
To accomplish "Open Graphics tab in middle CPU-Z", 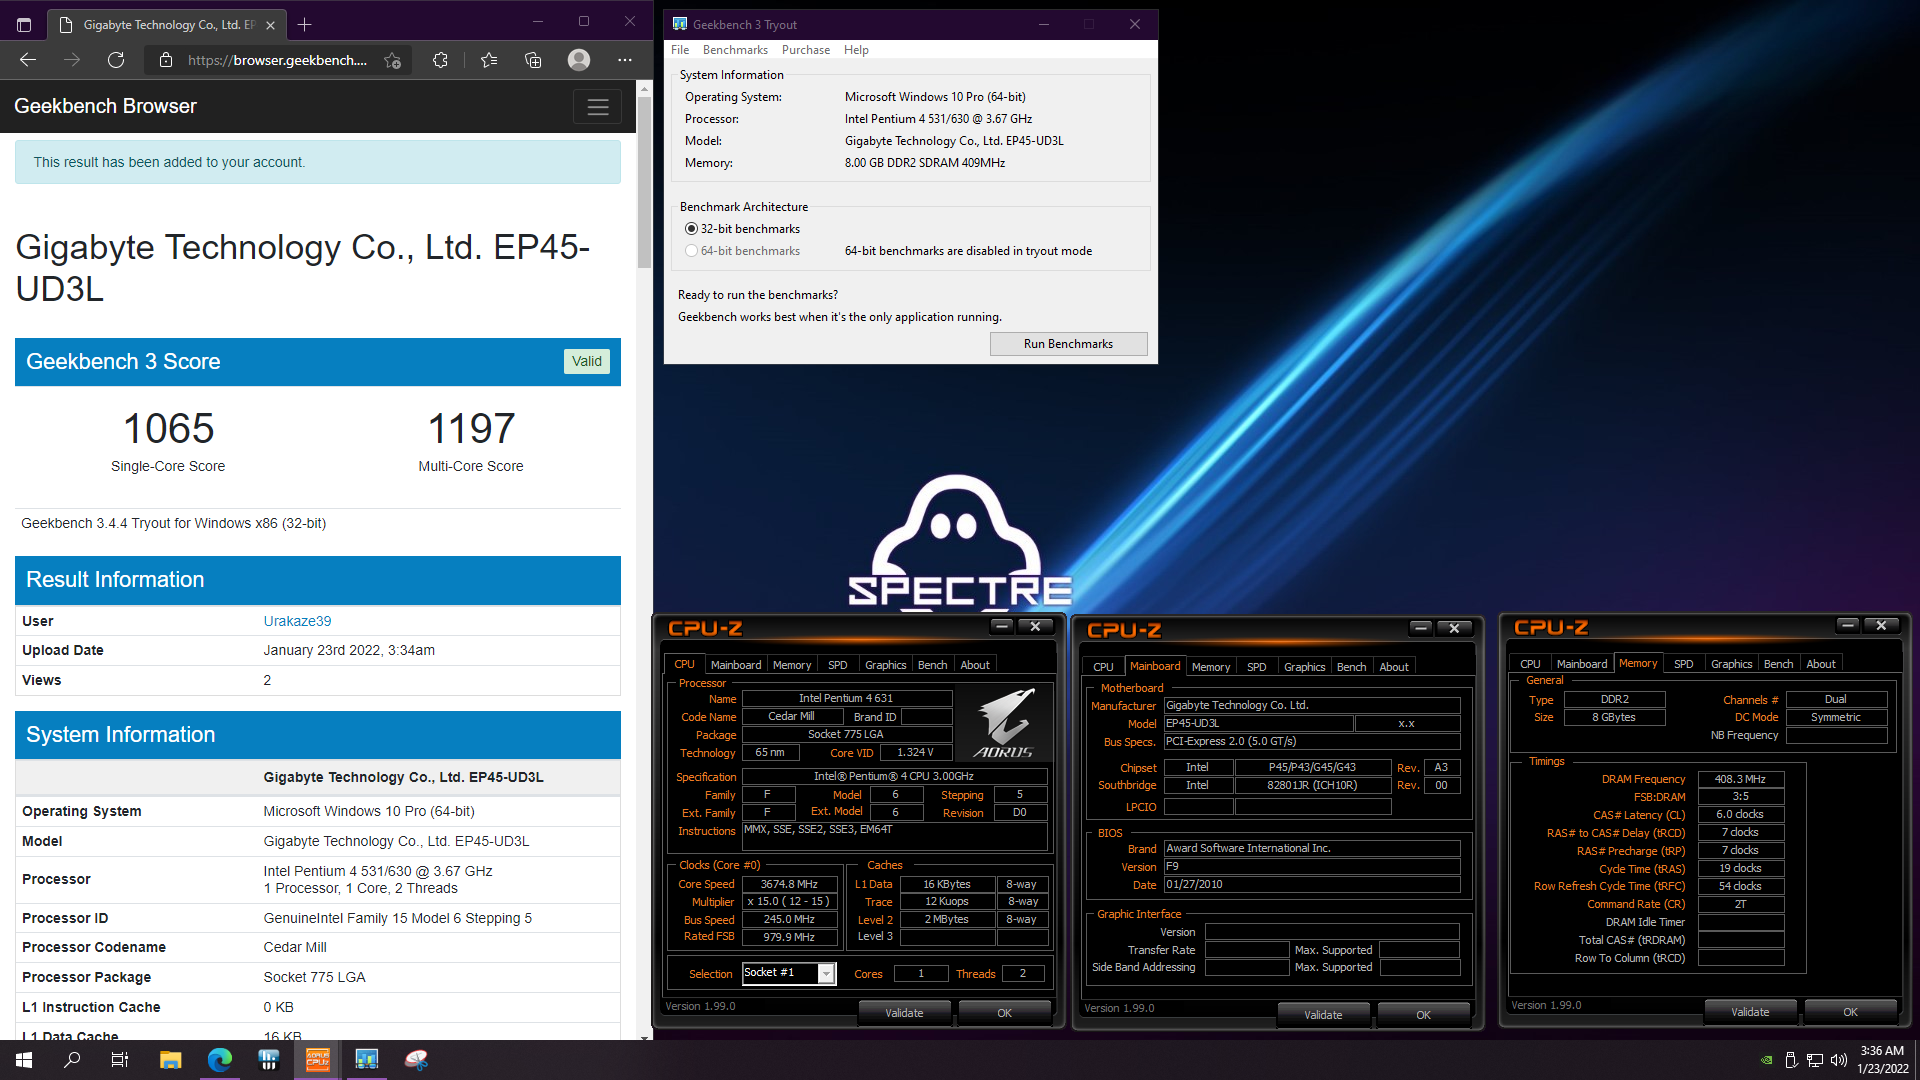I will coord(1305,667).
